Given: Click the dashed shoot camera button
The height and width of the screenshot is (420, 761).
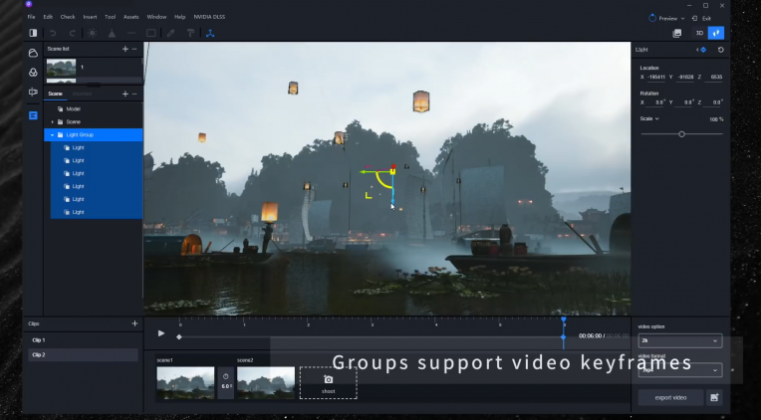Looking at the screenshot, I should (x=329, y=383).
